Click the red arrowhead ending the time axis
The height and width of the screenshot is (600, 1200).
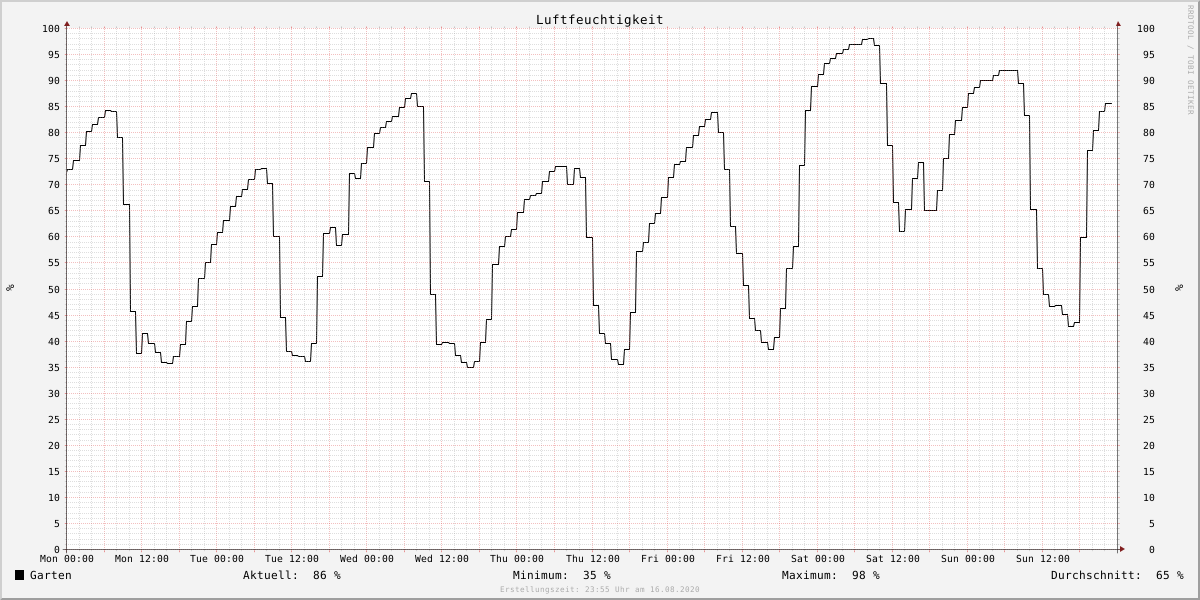coord(1122,549)
